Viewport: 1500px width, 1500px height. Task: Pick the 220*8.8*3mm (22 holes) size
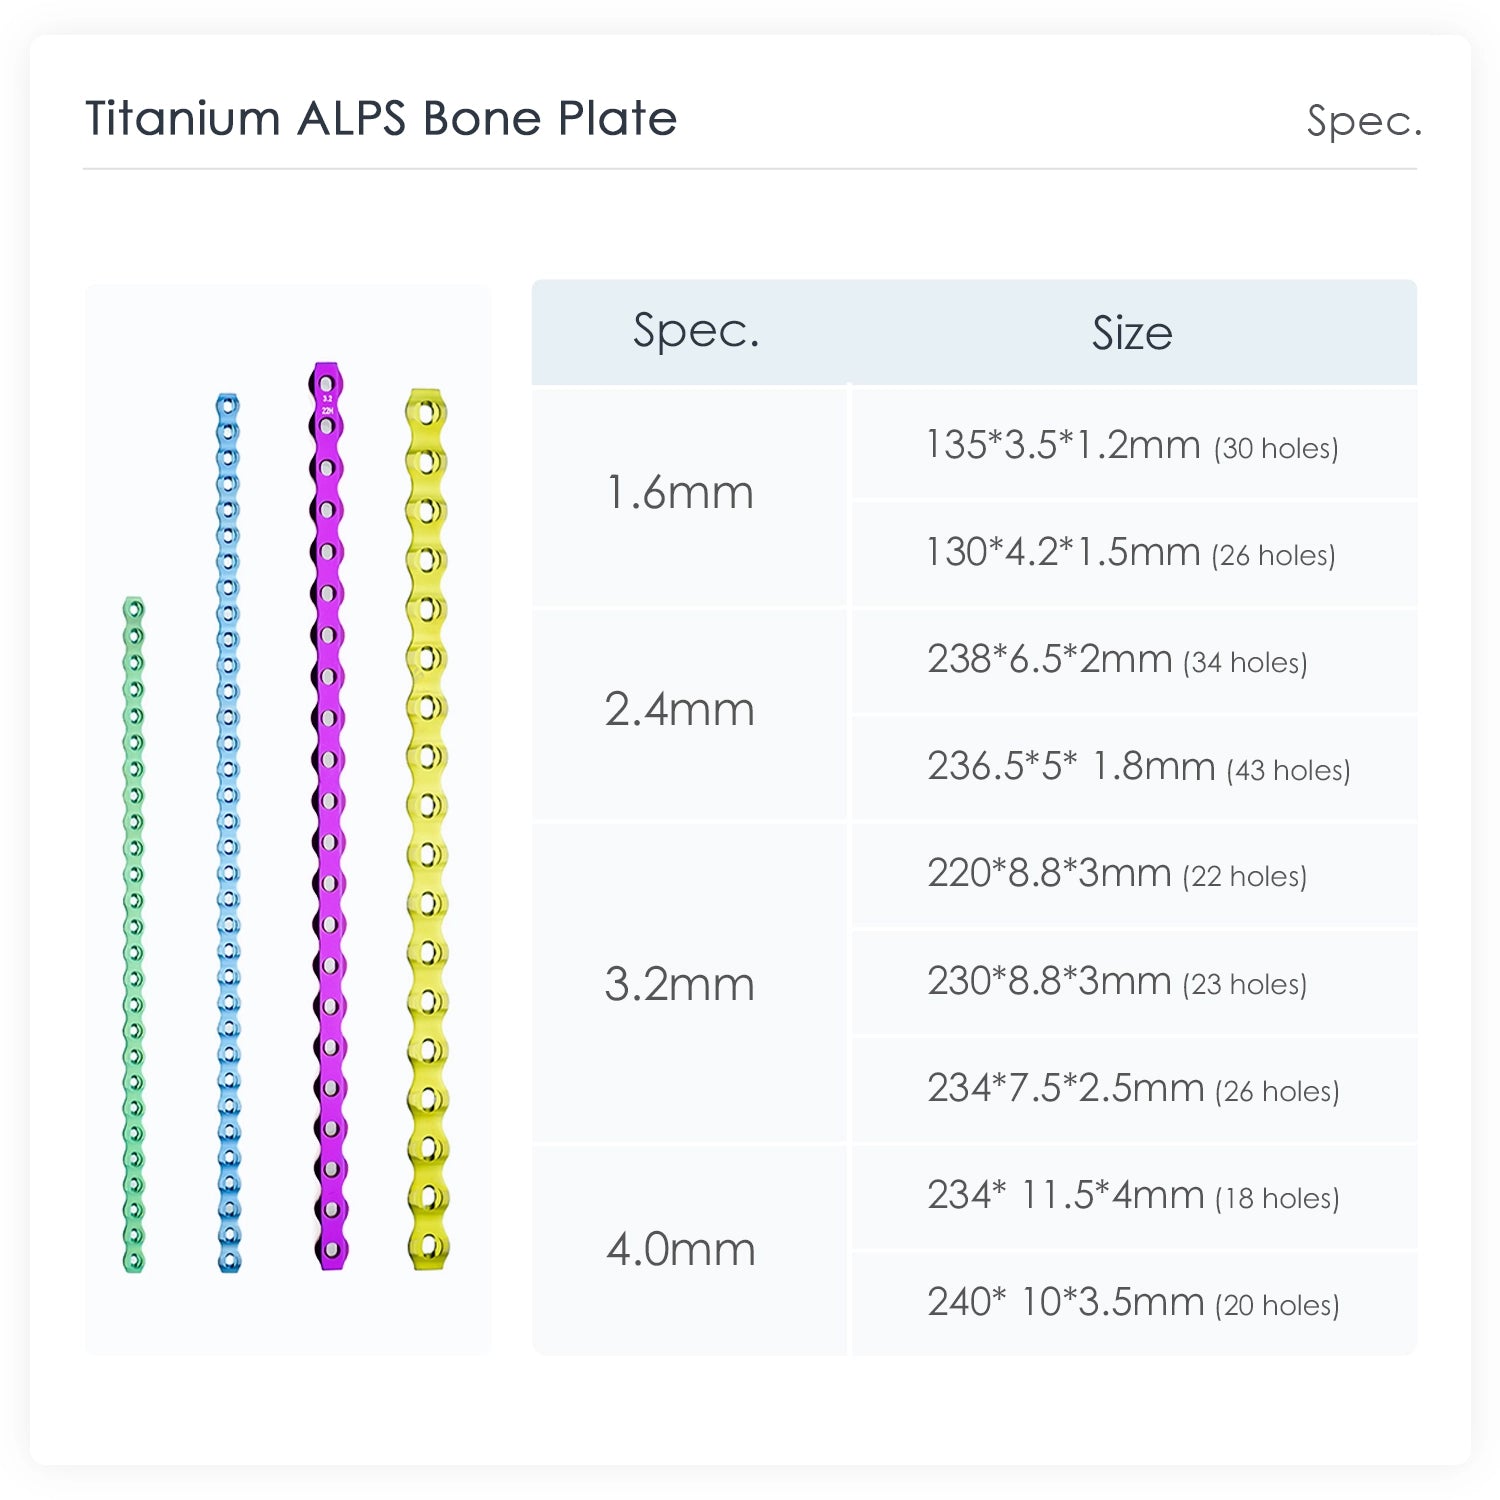(x=1117, y=874)
